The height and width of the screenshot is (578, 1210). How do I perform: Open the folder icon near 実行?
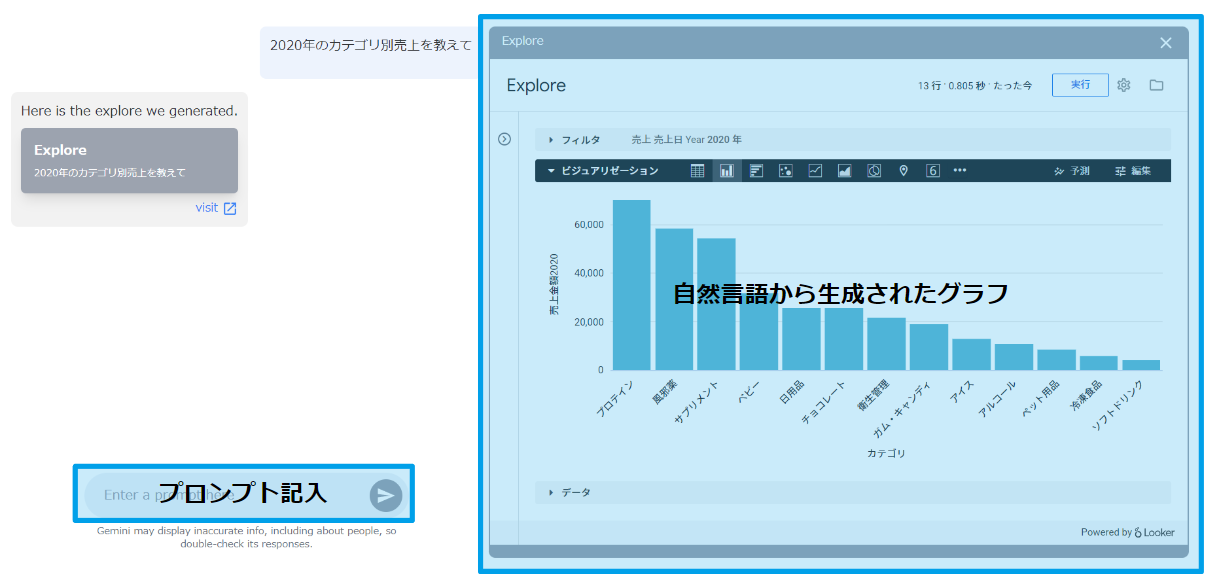1156,85
